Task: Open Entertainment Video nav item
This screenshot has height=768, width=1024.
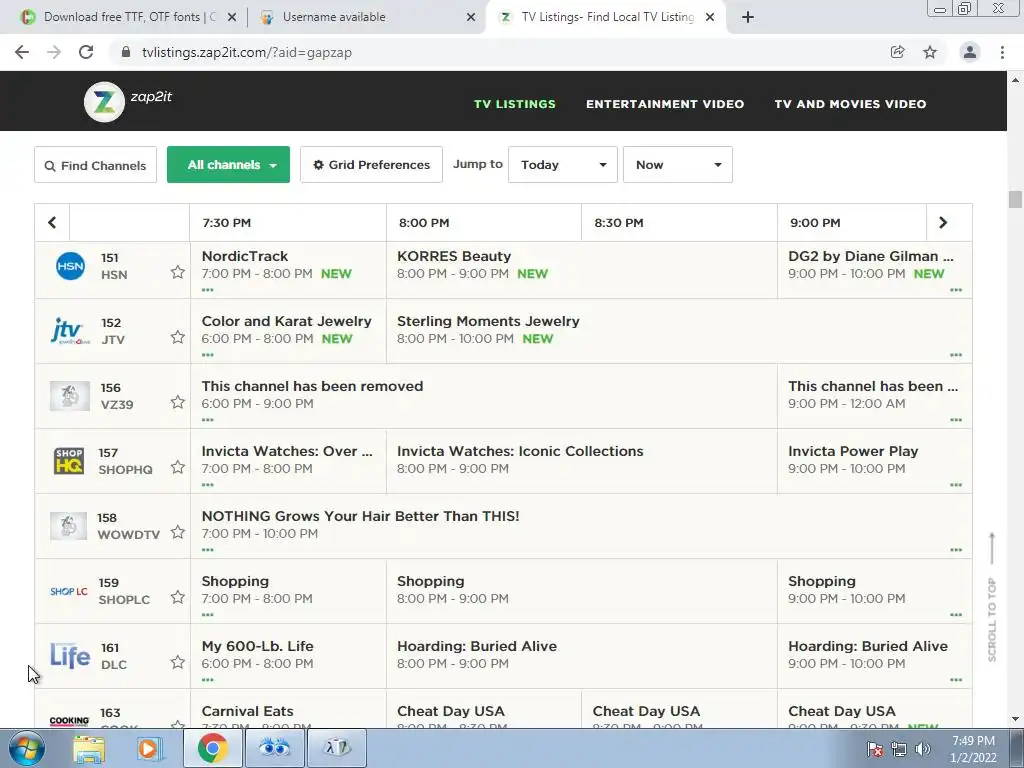Action: point(665,104)
